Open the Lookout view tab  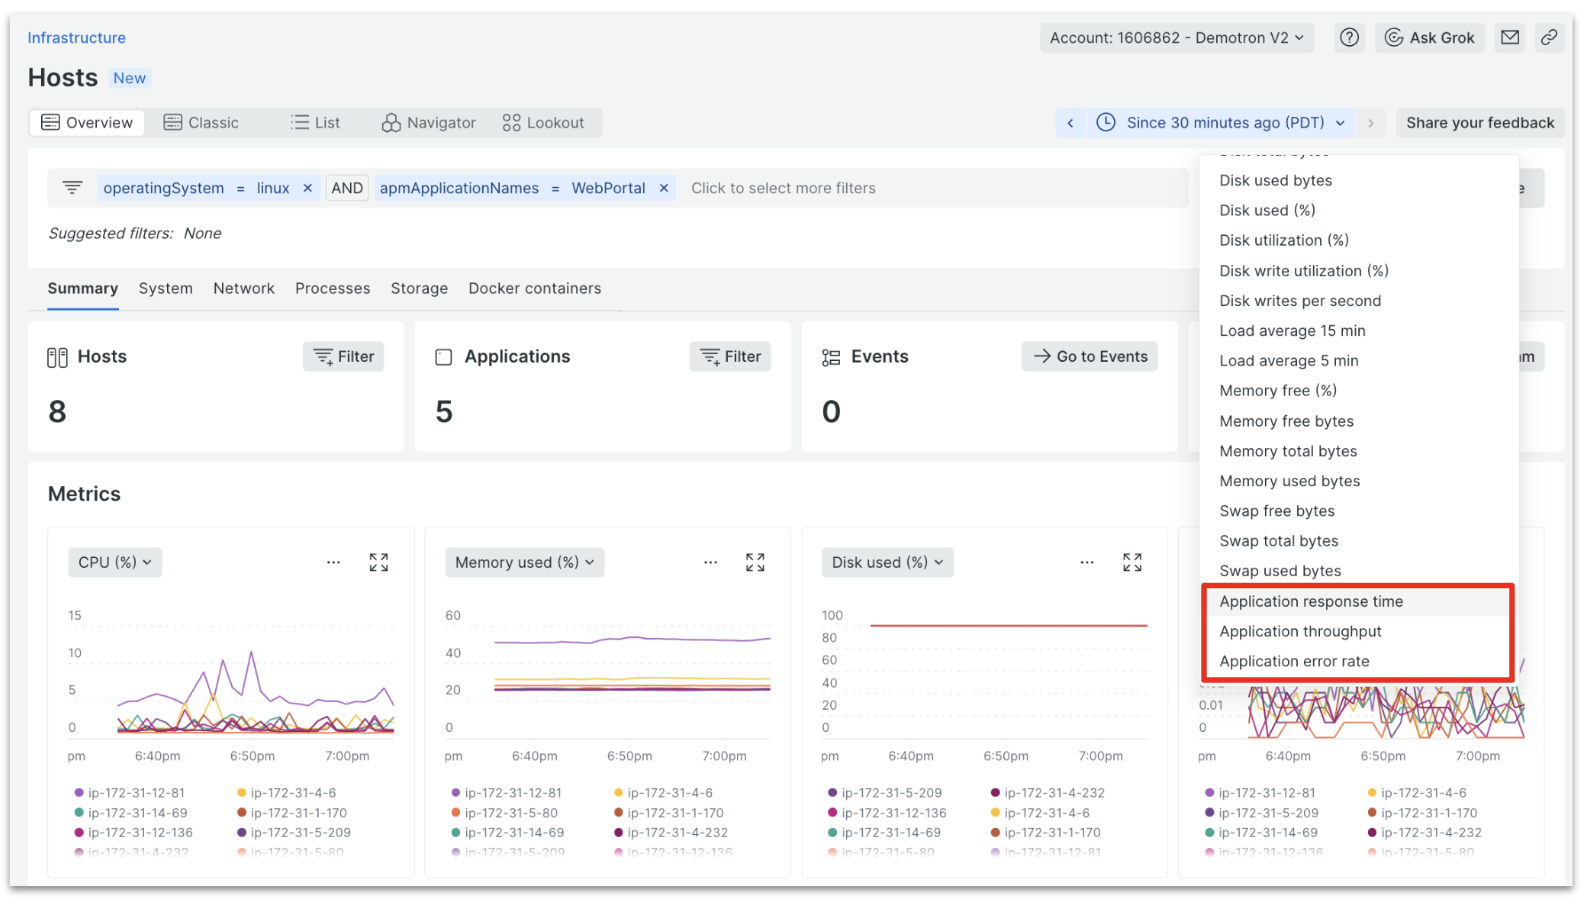point(543,123)
